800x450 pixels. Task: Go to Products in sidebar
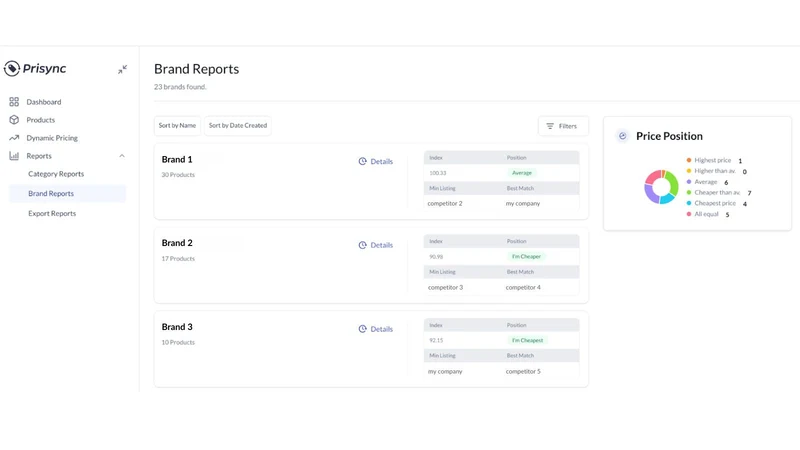point(41,120)
